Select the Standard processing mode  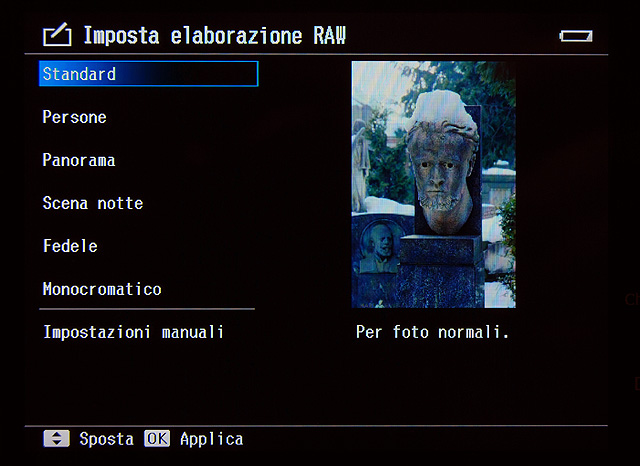149,74
